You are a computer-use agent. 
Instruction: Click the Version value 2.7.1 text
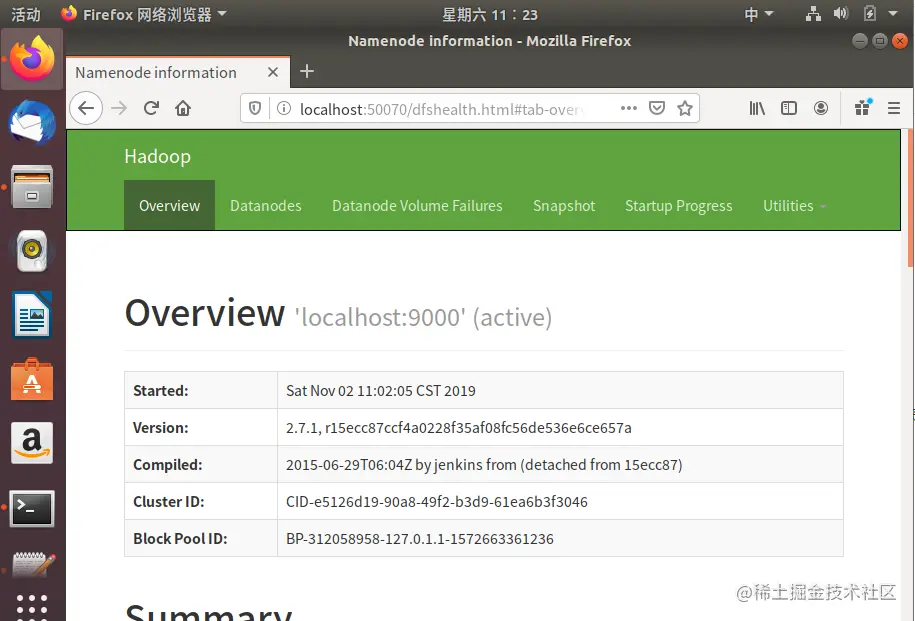click(459, 428)
